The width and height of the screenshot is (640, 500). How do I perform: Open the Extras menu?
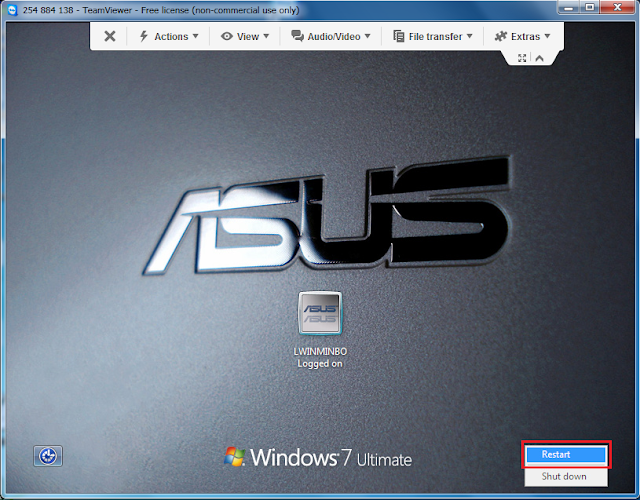522,36
